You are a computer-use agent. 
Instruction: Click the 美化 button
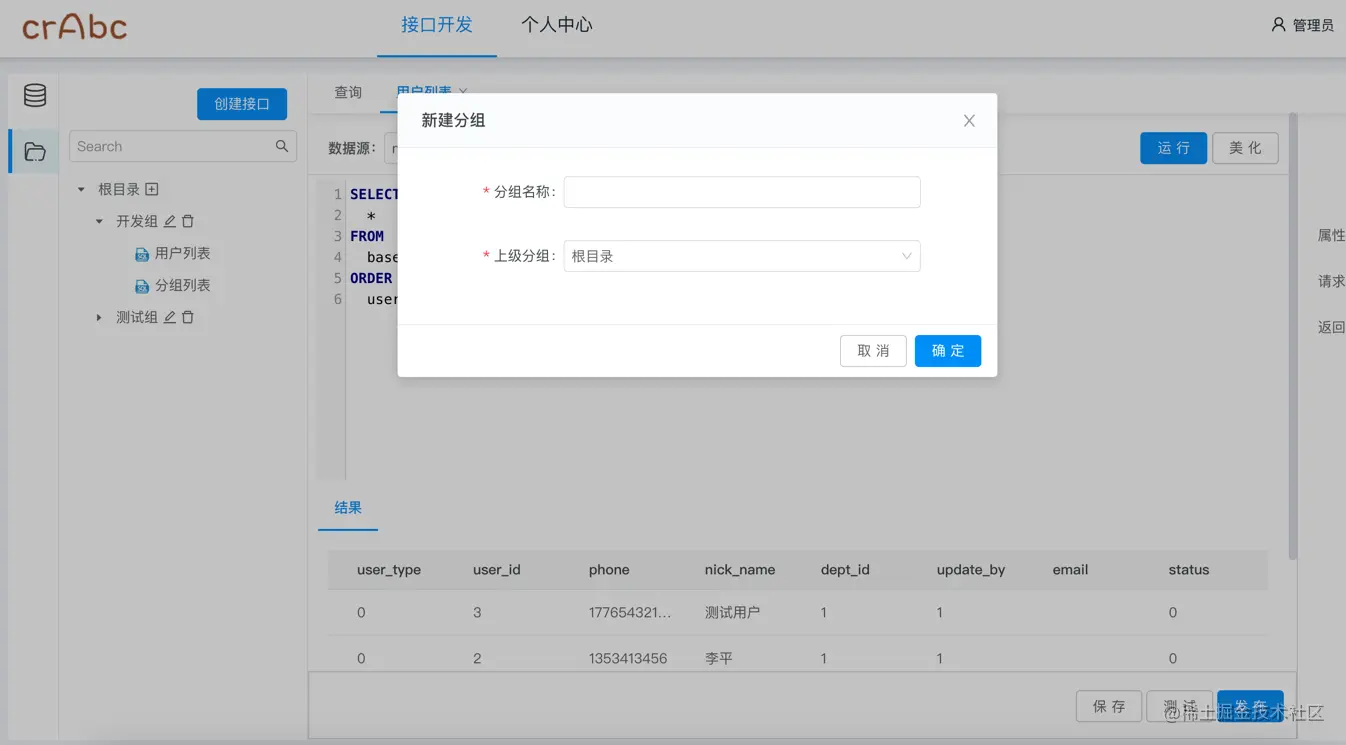click(1245, 148)
